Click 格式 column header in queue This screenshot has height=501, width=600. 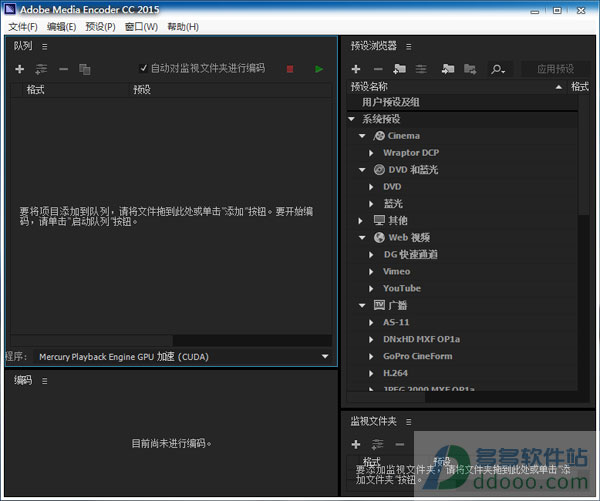tap(35, 90)
